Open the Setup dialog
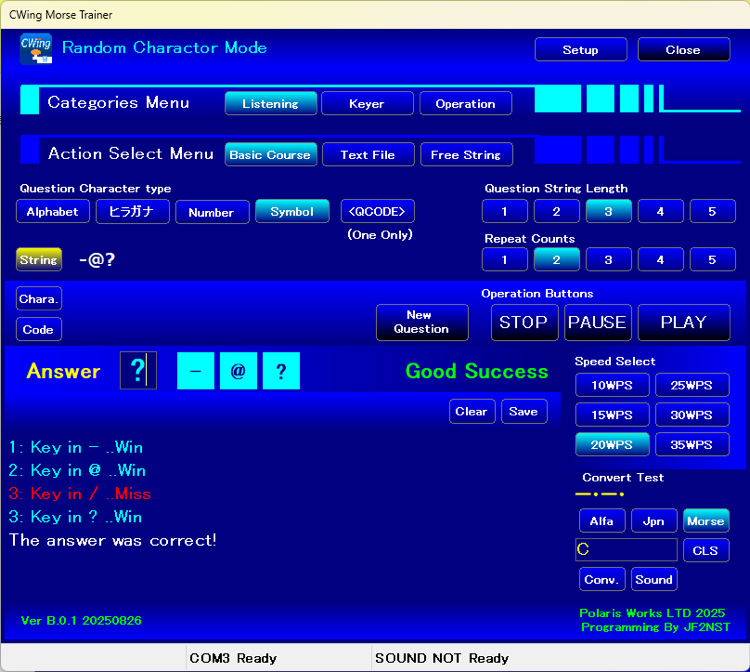 [580, 50]
